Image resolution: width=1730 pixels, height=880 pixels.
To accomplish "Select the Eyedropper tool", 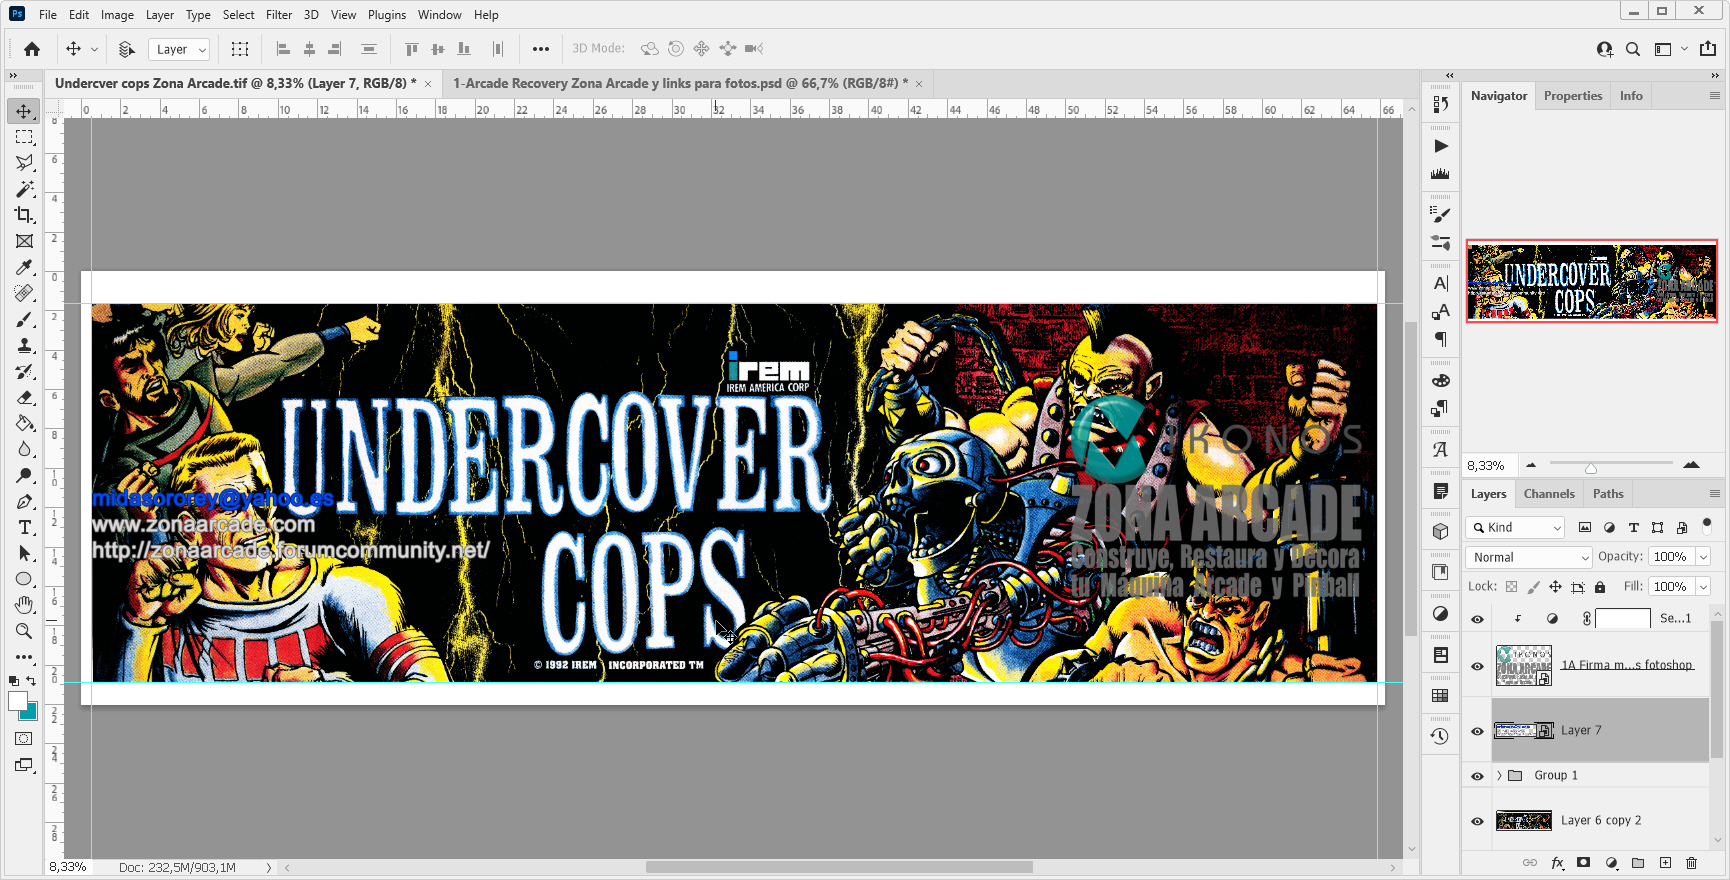I will pos(24,267).
